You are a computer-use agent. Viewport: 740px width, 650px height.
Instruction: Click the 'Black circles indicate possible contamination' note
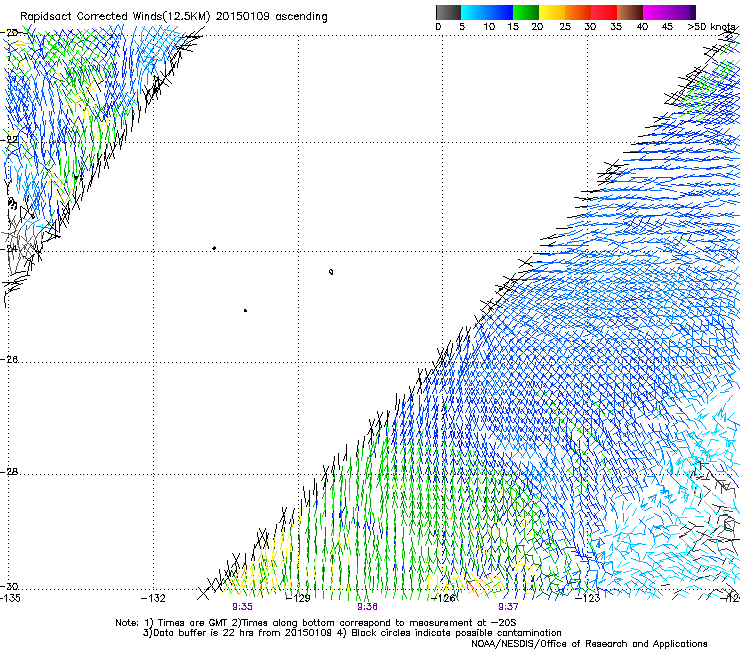449,633
